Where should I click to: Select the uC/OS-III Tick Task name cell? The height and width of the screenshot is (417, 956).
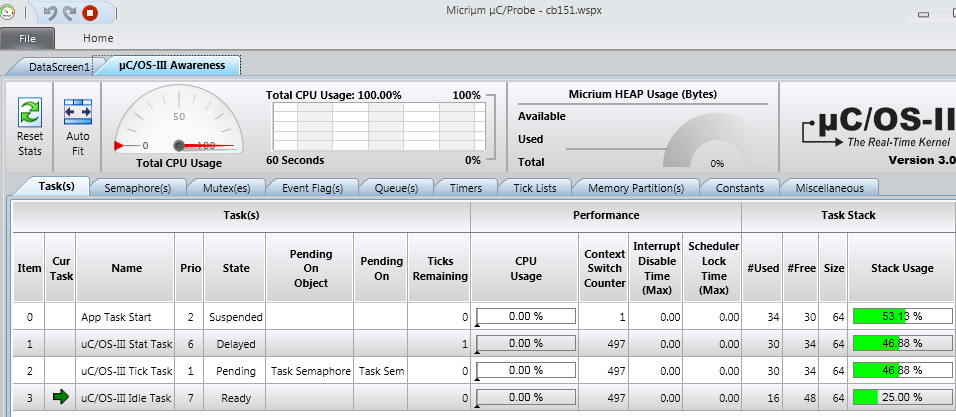(126, 371)
